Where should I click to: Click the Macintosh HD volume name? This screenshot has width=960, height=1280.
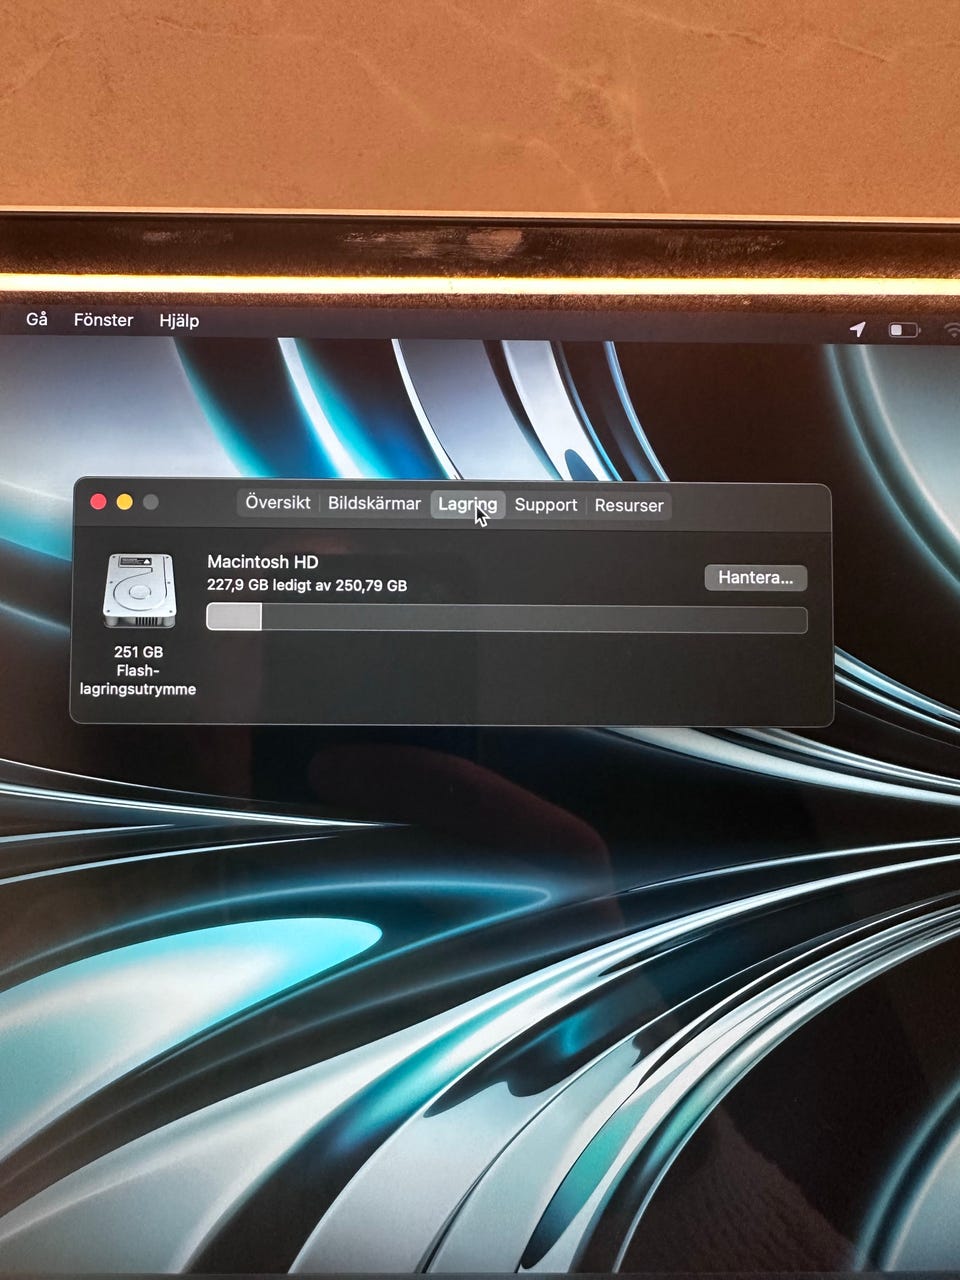click(x=262, y=562)
